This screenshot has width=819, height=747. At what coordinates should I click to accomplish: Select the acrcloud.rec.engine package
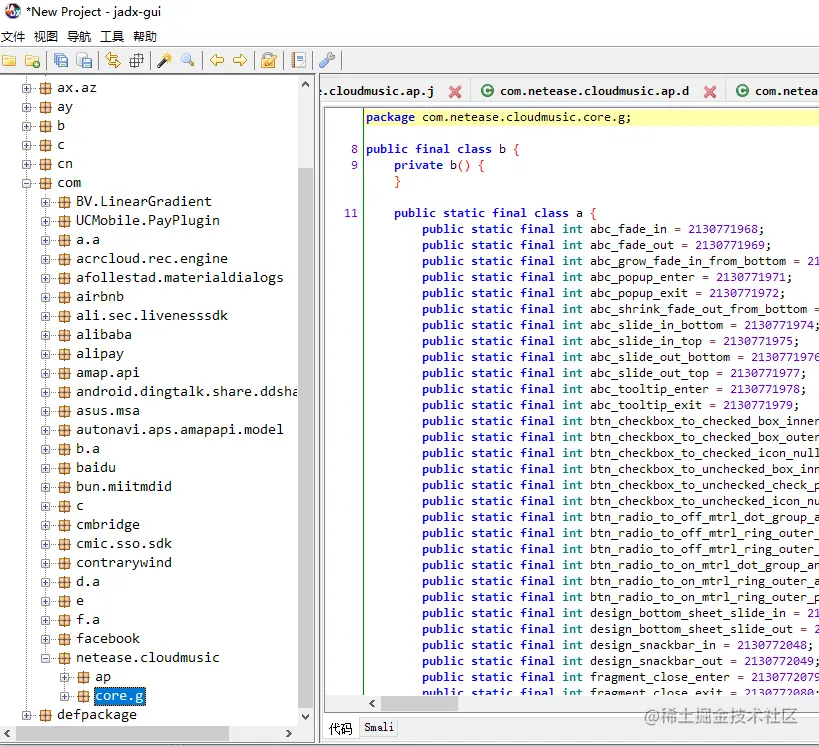tap(152, 259)
